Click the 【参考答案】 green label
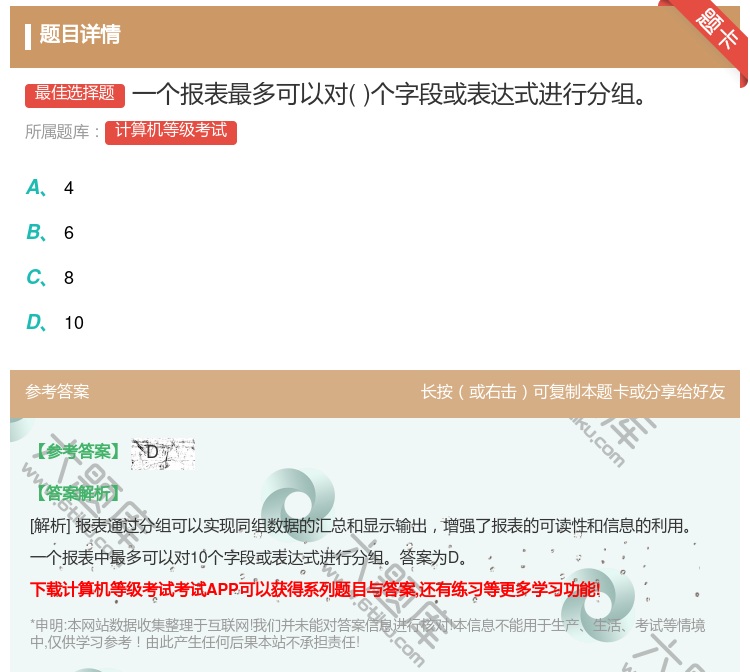This screenshot has height=672, width=750. click(77, 451)
